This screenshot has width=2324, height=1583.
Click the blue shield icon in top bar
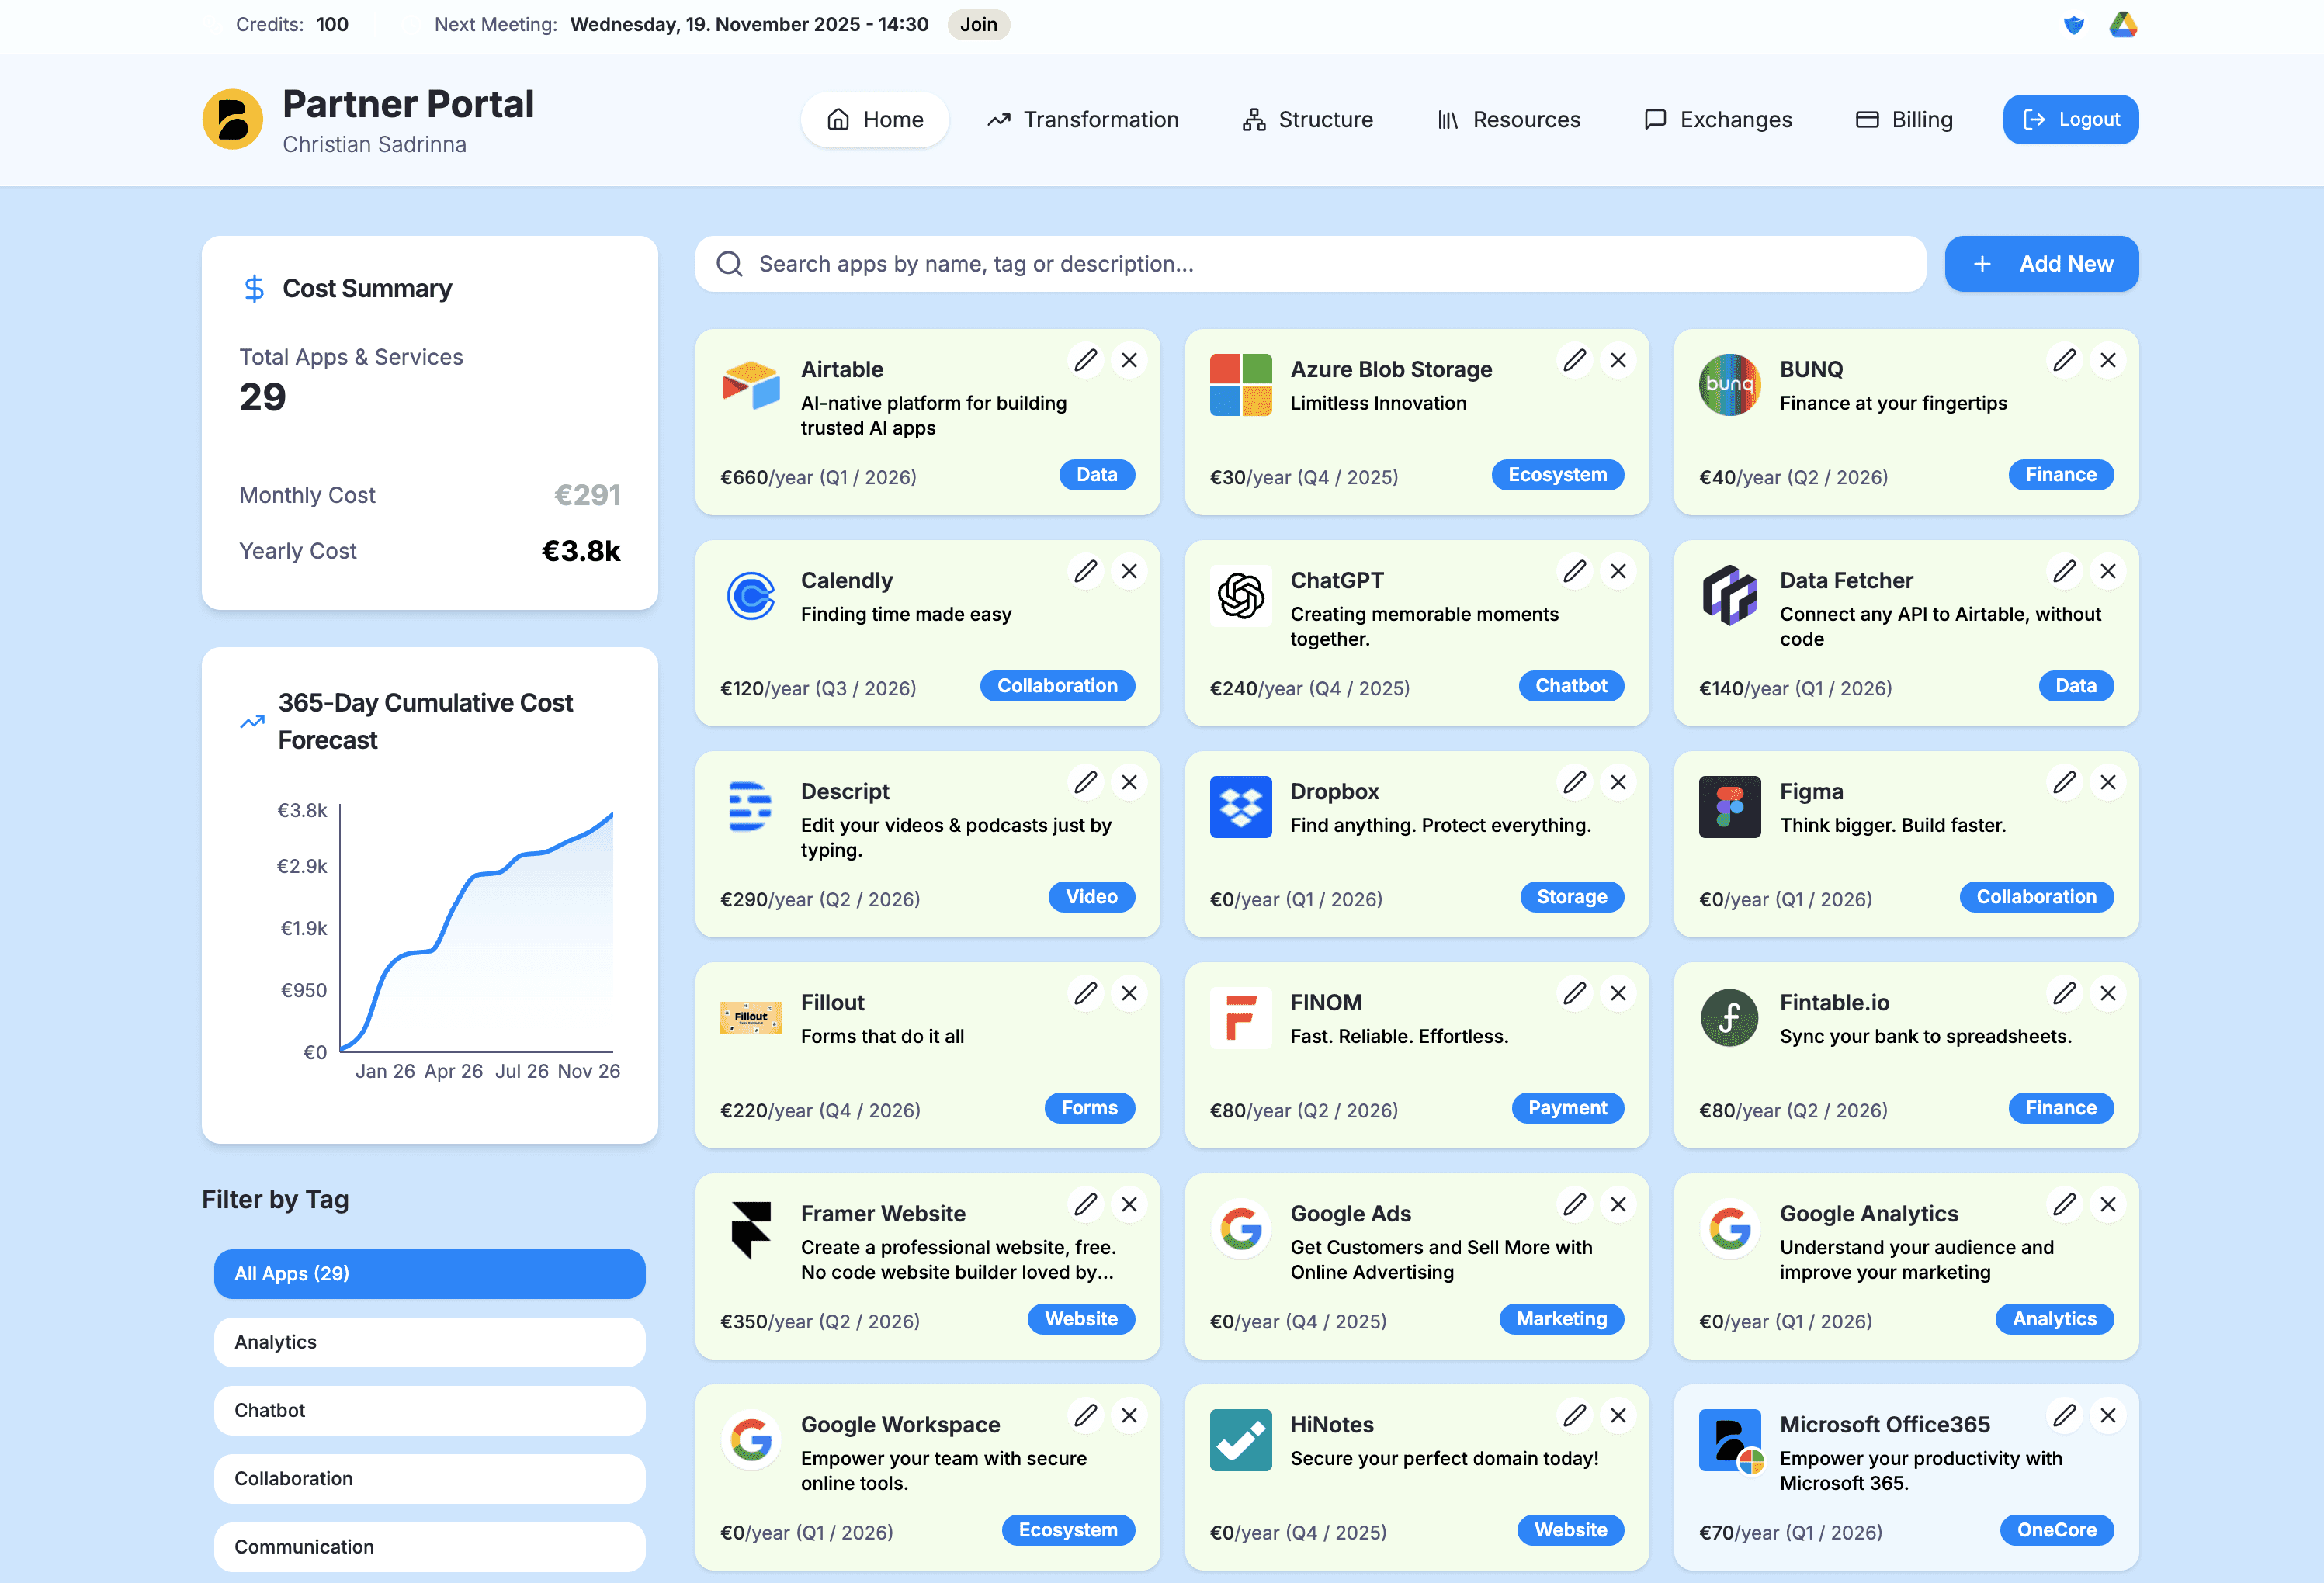[x=2073, y=25]
